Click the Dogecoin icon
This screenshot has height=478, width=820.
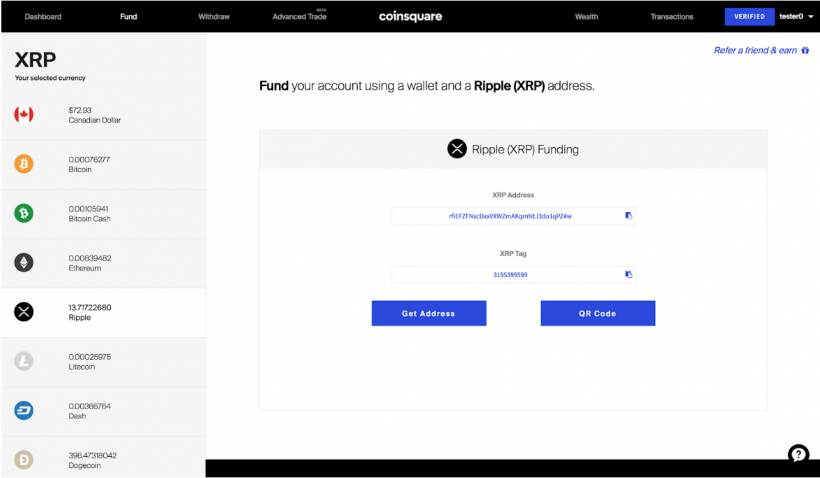[x=24, y=460]
